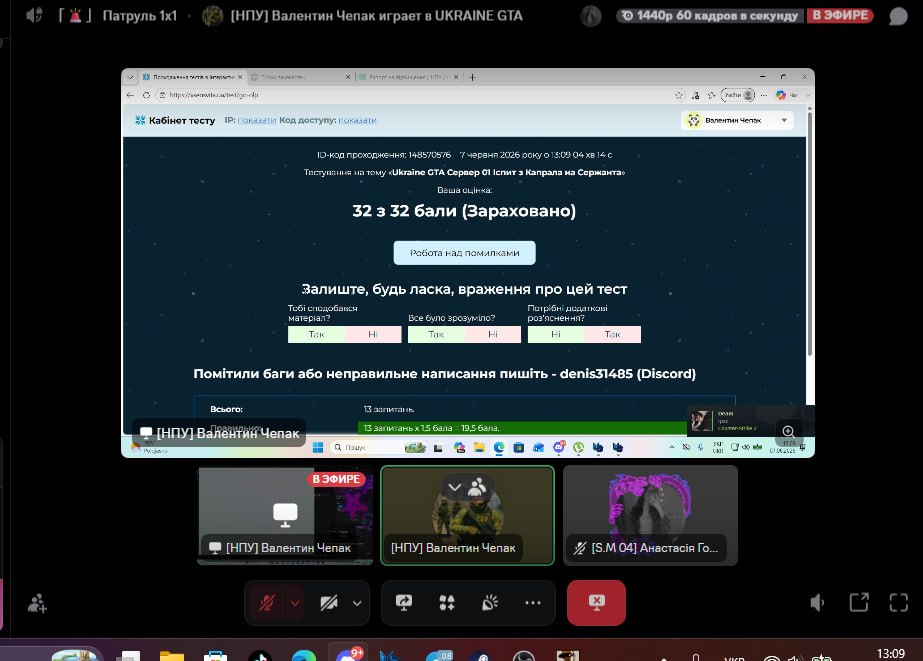Open a new tab with the plus button
The image size is (923, 661).
[472, 77]
